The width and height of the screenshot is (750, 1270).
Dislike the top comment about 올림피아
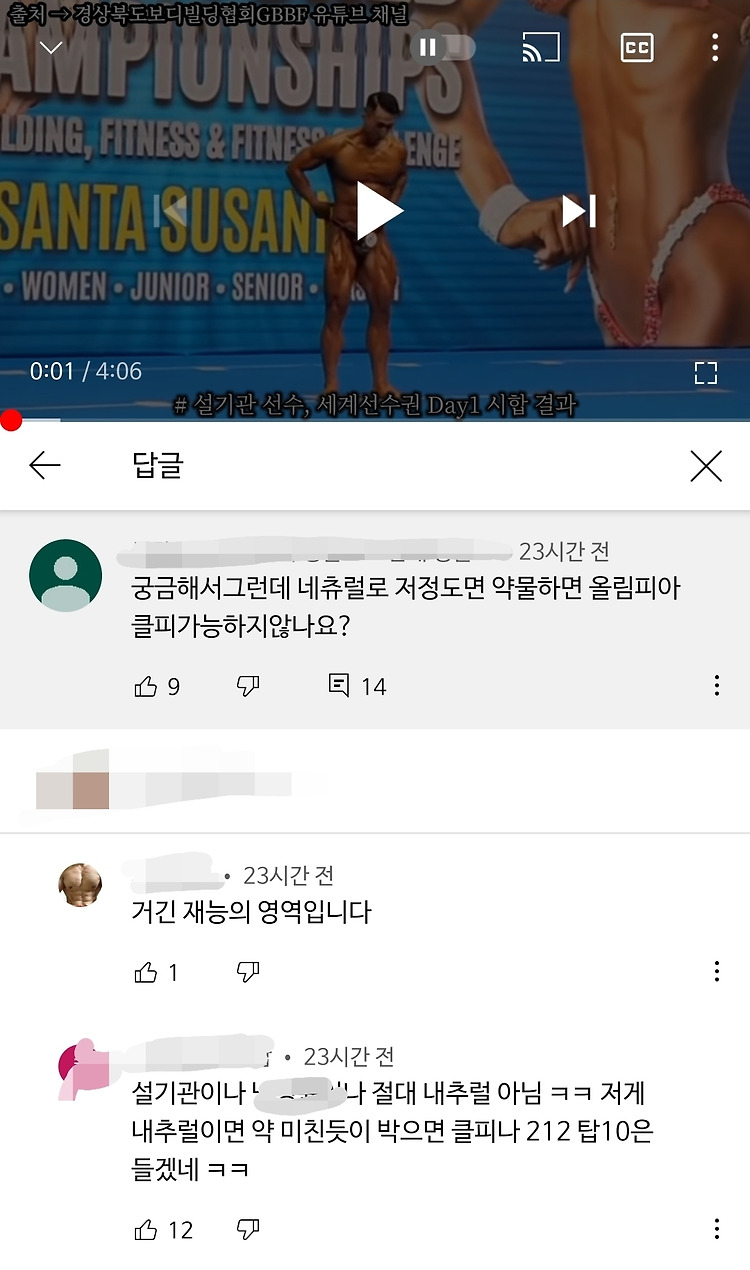tap(248, 686)
